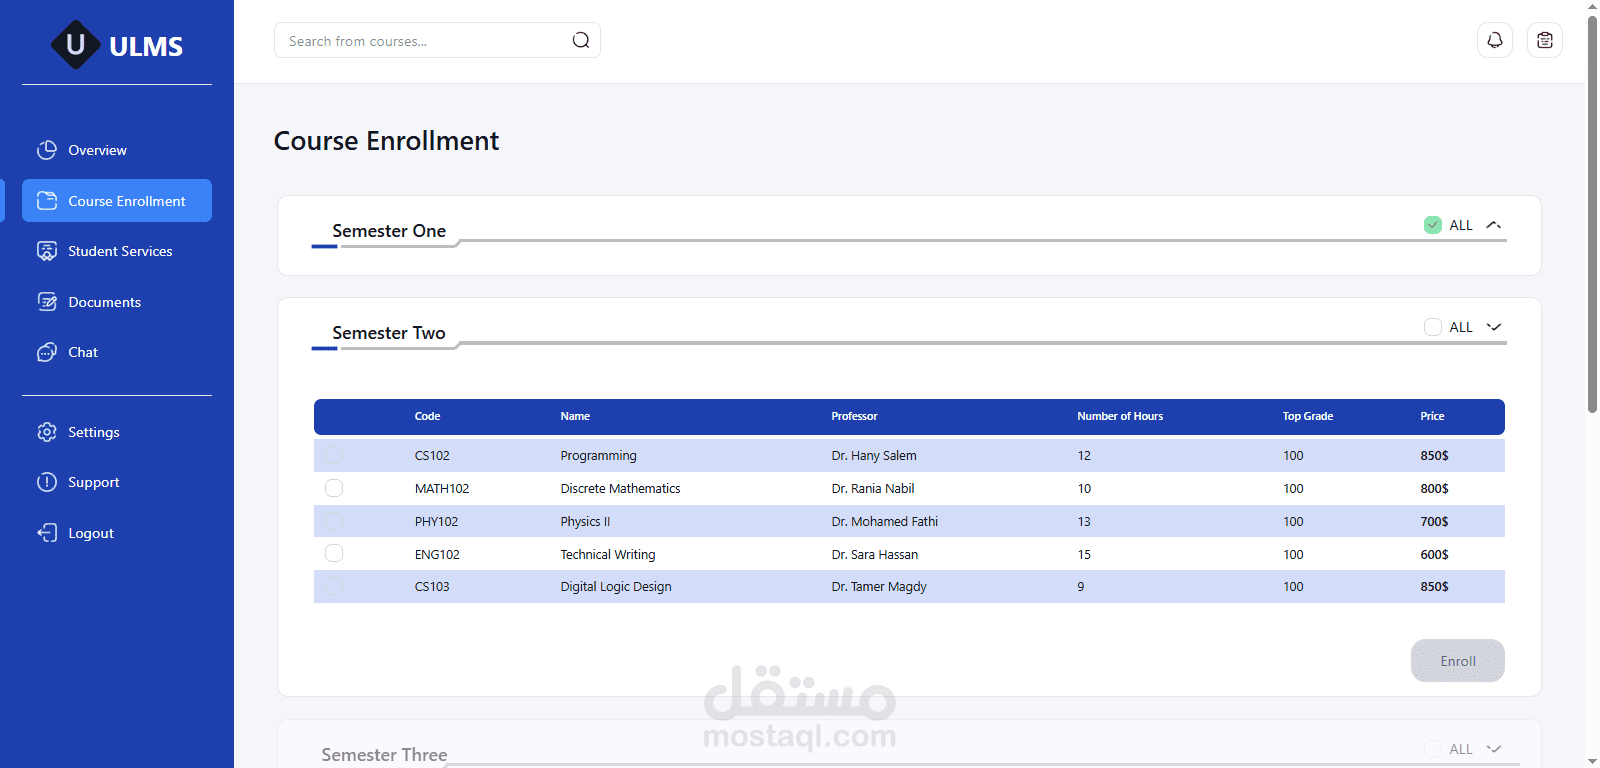Image resolution: width=1600 pixels, height=768 pixels.
Task: Click professor Dr. Tamer Magdy
Action: [x=879, y=586]
